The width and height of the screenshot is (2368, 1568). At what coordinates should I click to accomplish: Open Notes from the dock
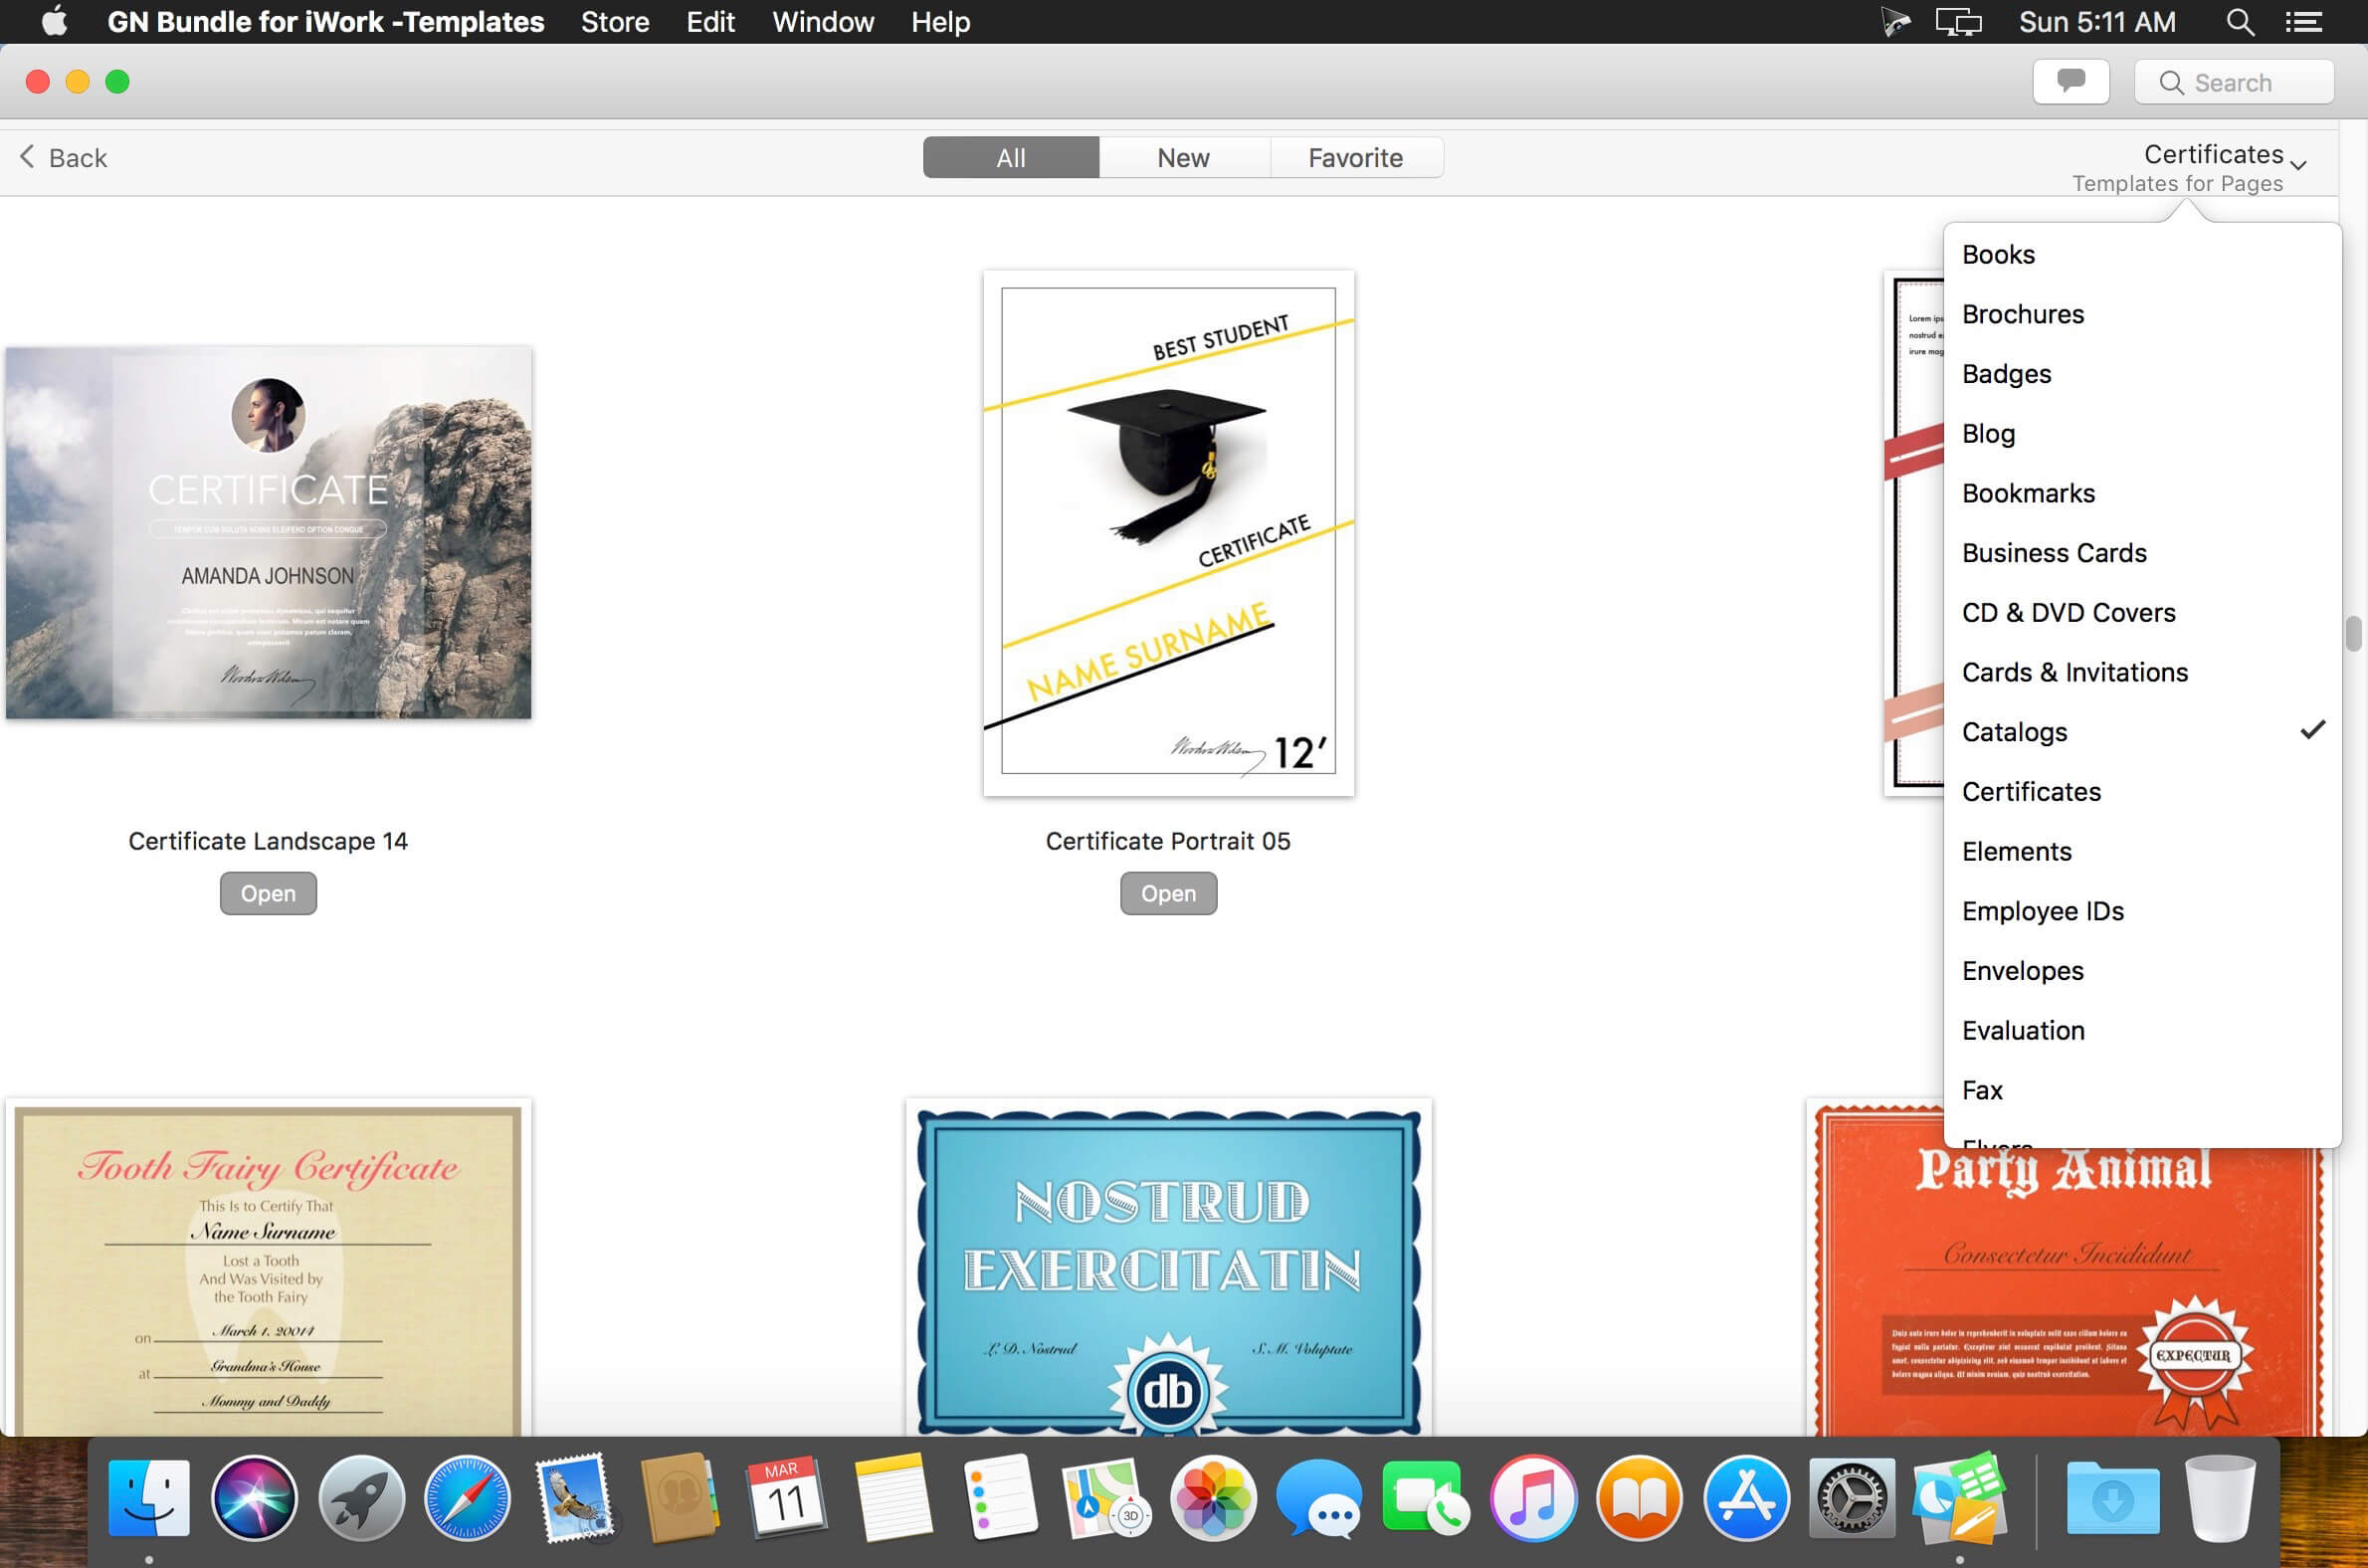(893, 1497)
